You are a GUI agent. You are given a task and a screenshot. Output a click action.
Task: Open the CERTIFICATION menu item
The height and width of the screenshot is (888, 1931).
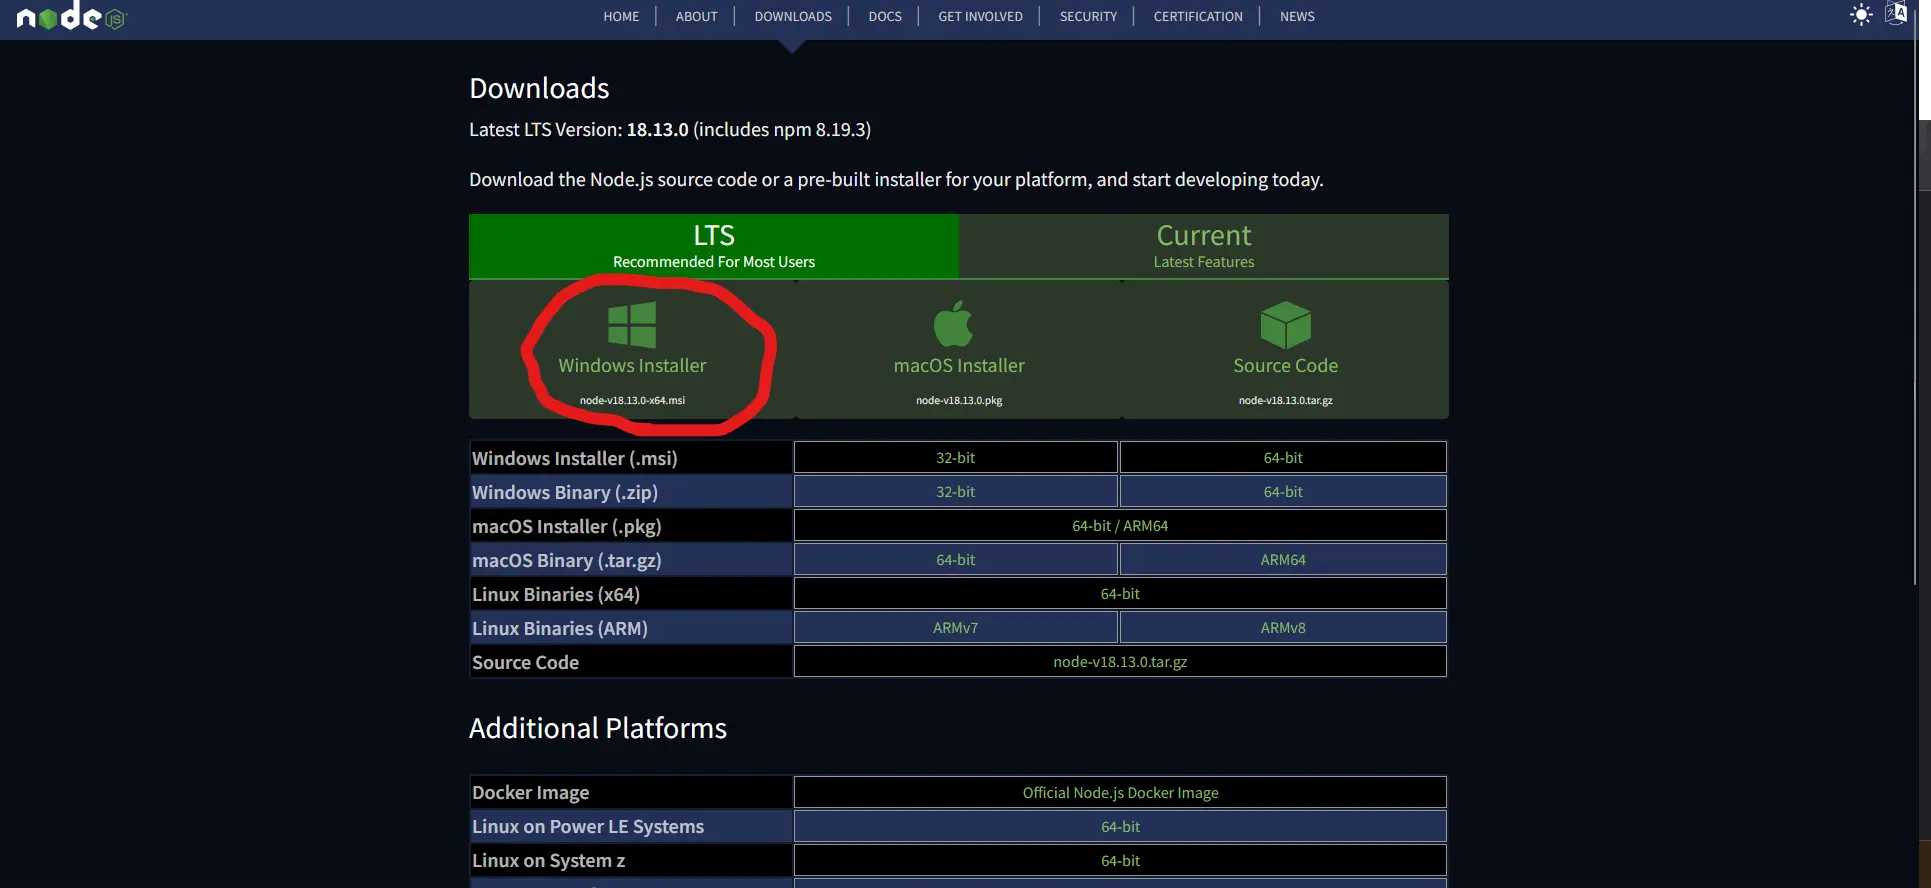pos(1198,16)
